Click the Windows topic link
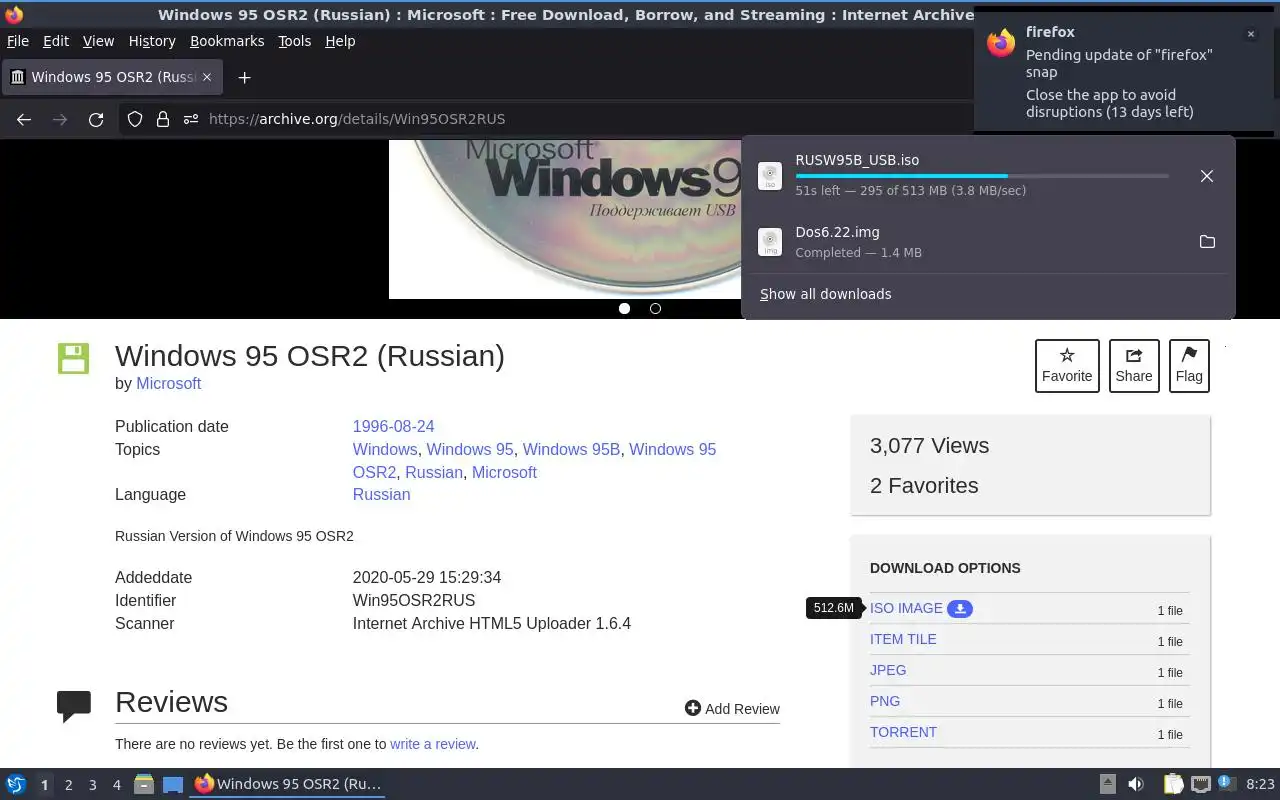 coord(385,449)
